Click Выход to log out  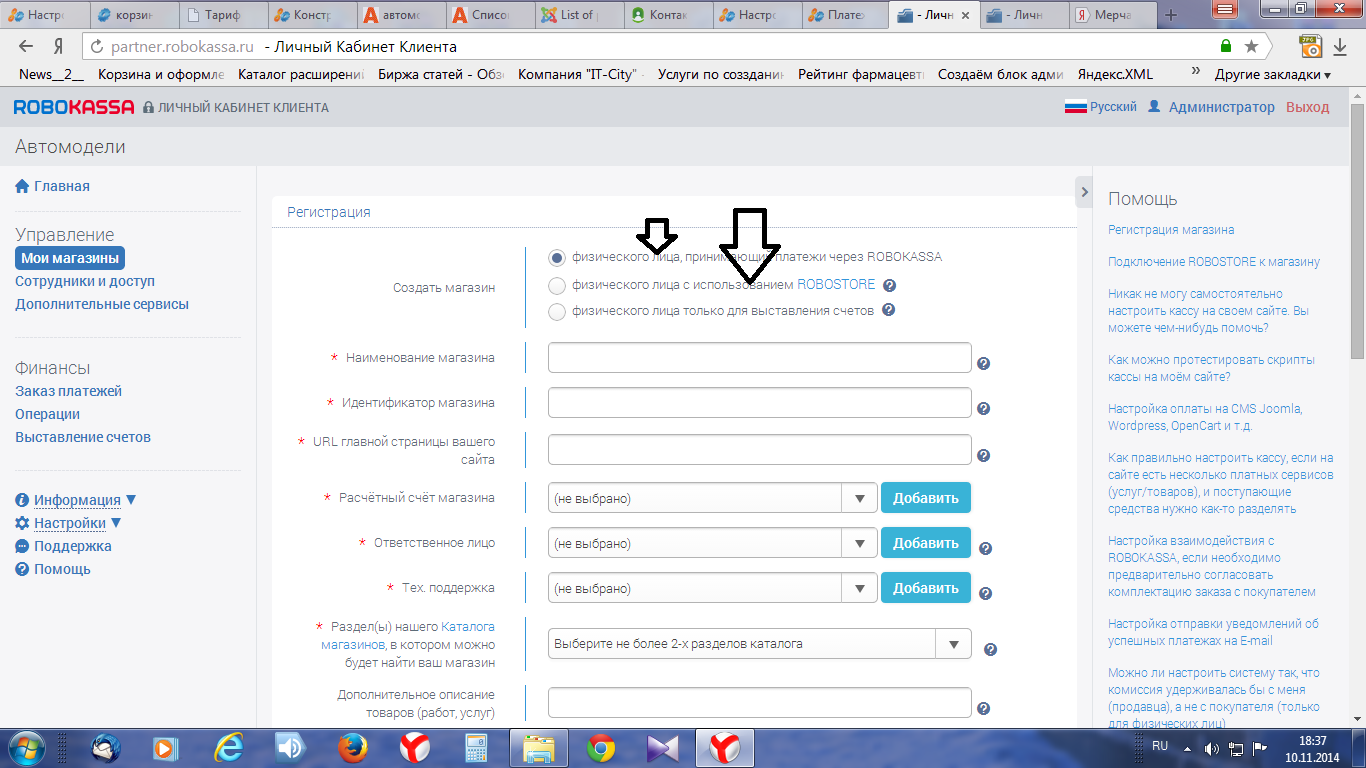1308,107
